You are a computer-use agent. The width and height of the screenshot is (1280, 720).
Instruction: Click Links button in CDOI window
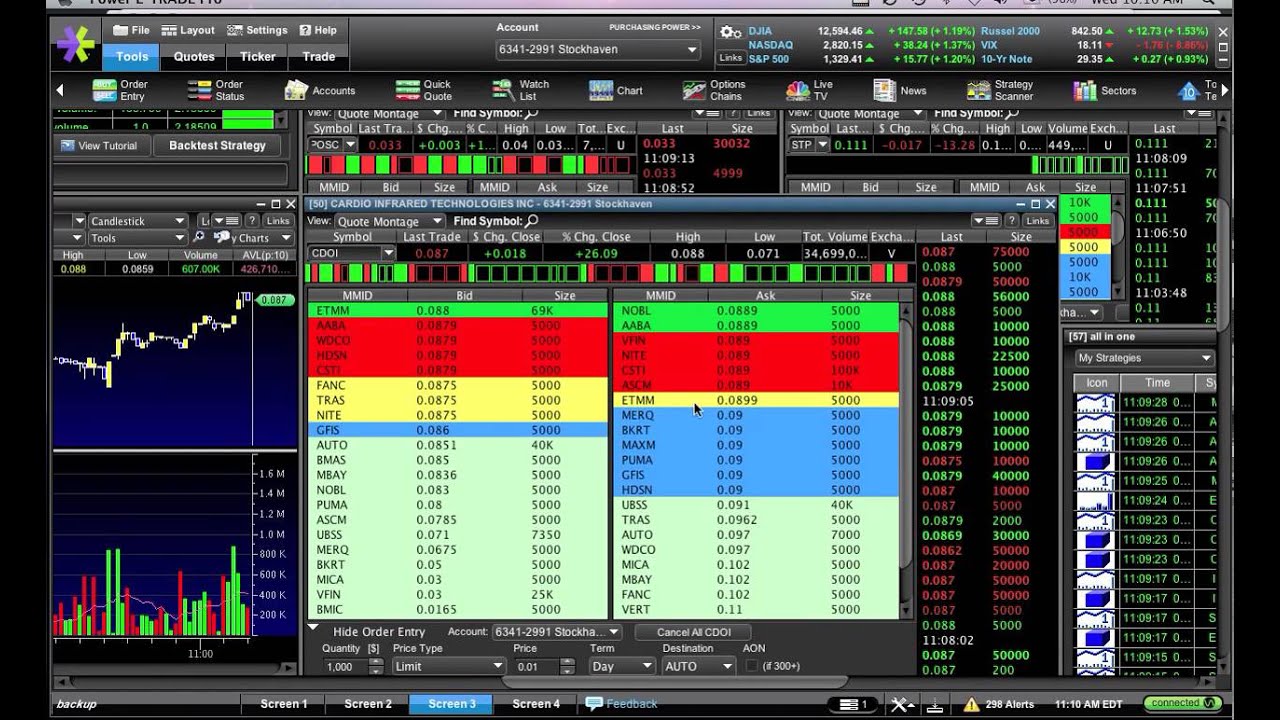pyautogui.click(x=1038, y=221)
